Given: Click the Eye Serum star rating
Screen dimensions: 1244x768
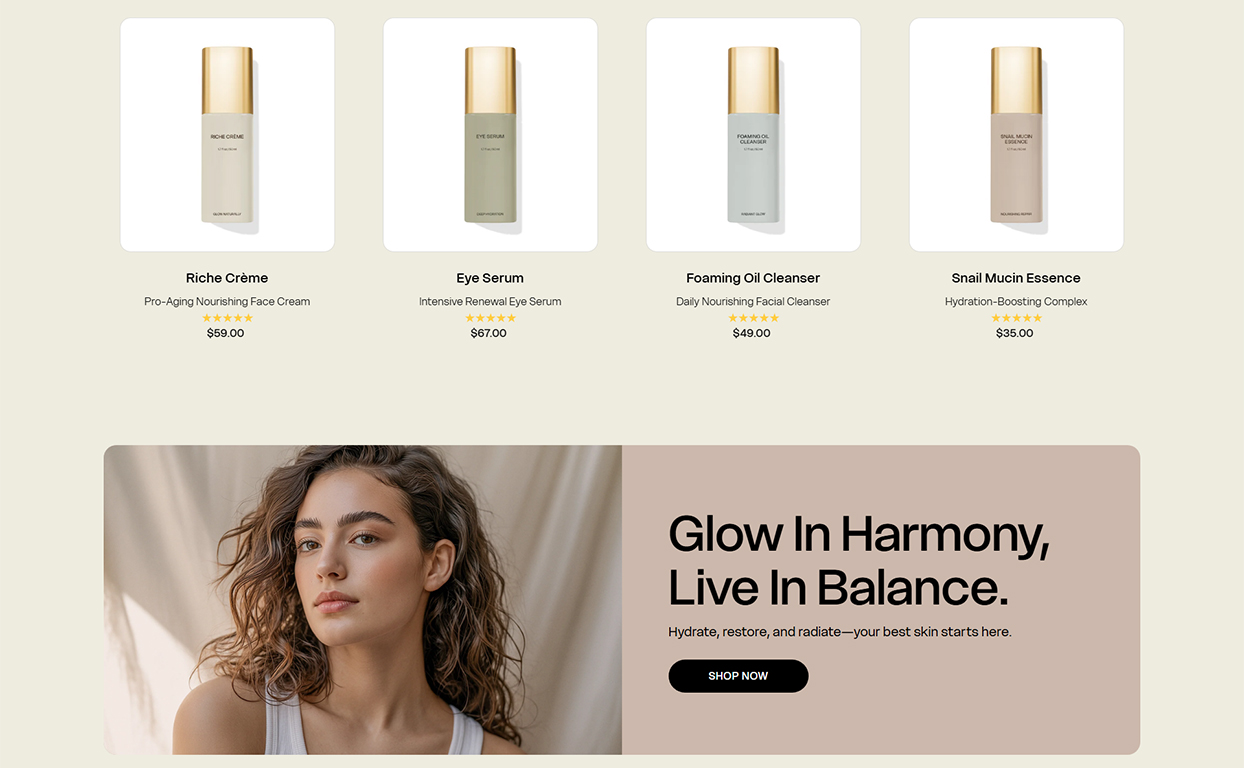Looking at the screenshot, I should (490, 318).
